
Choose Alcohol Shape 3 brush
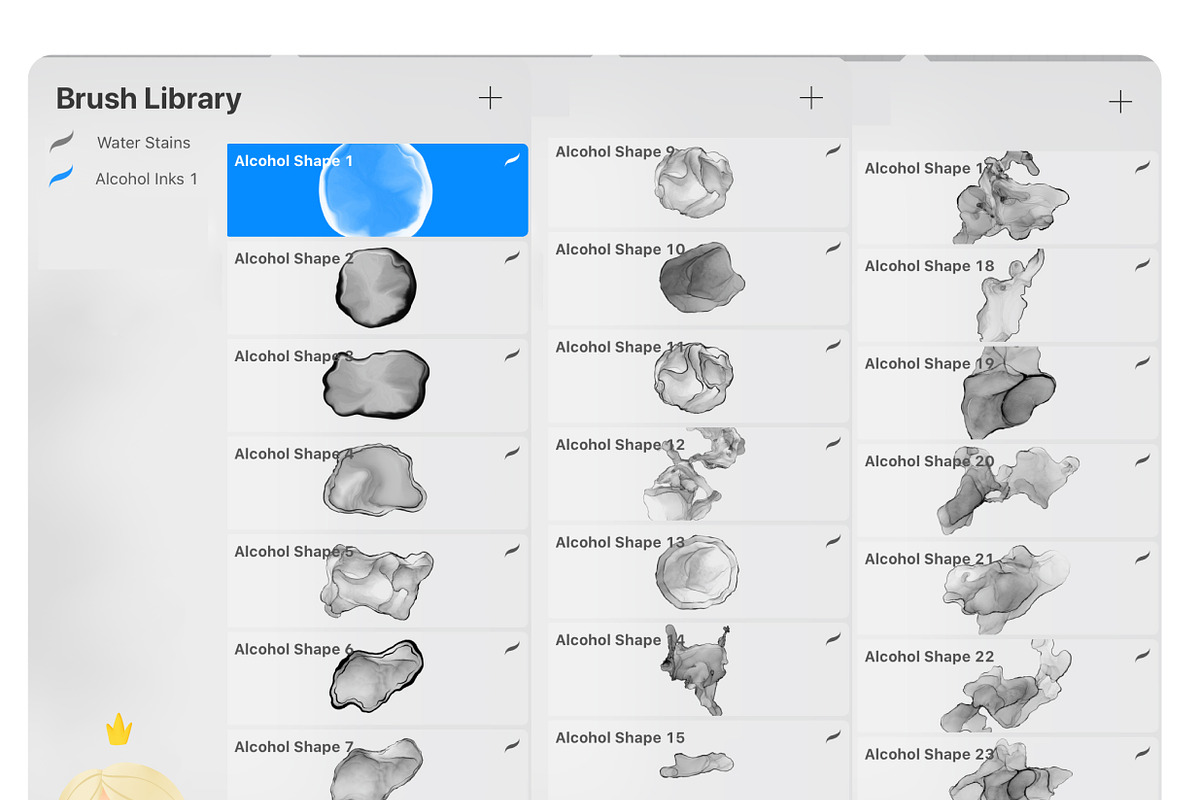[x=377, y=386]
